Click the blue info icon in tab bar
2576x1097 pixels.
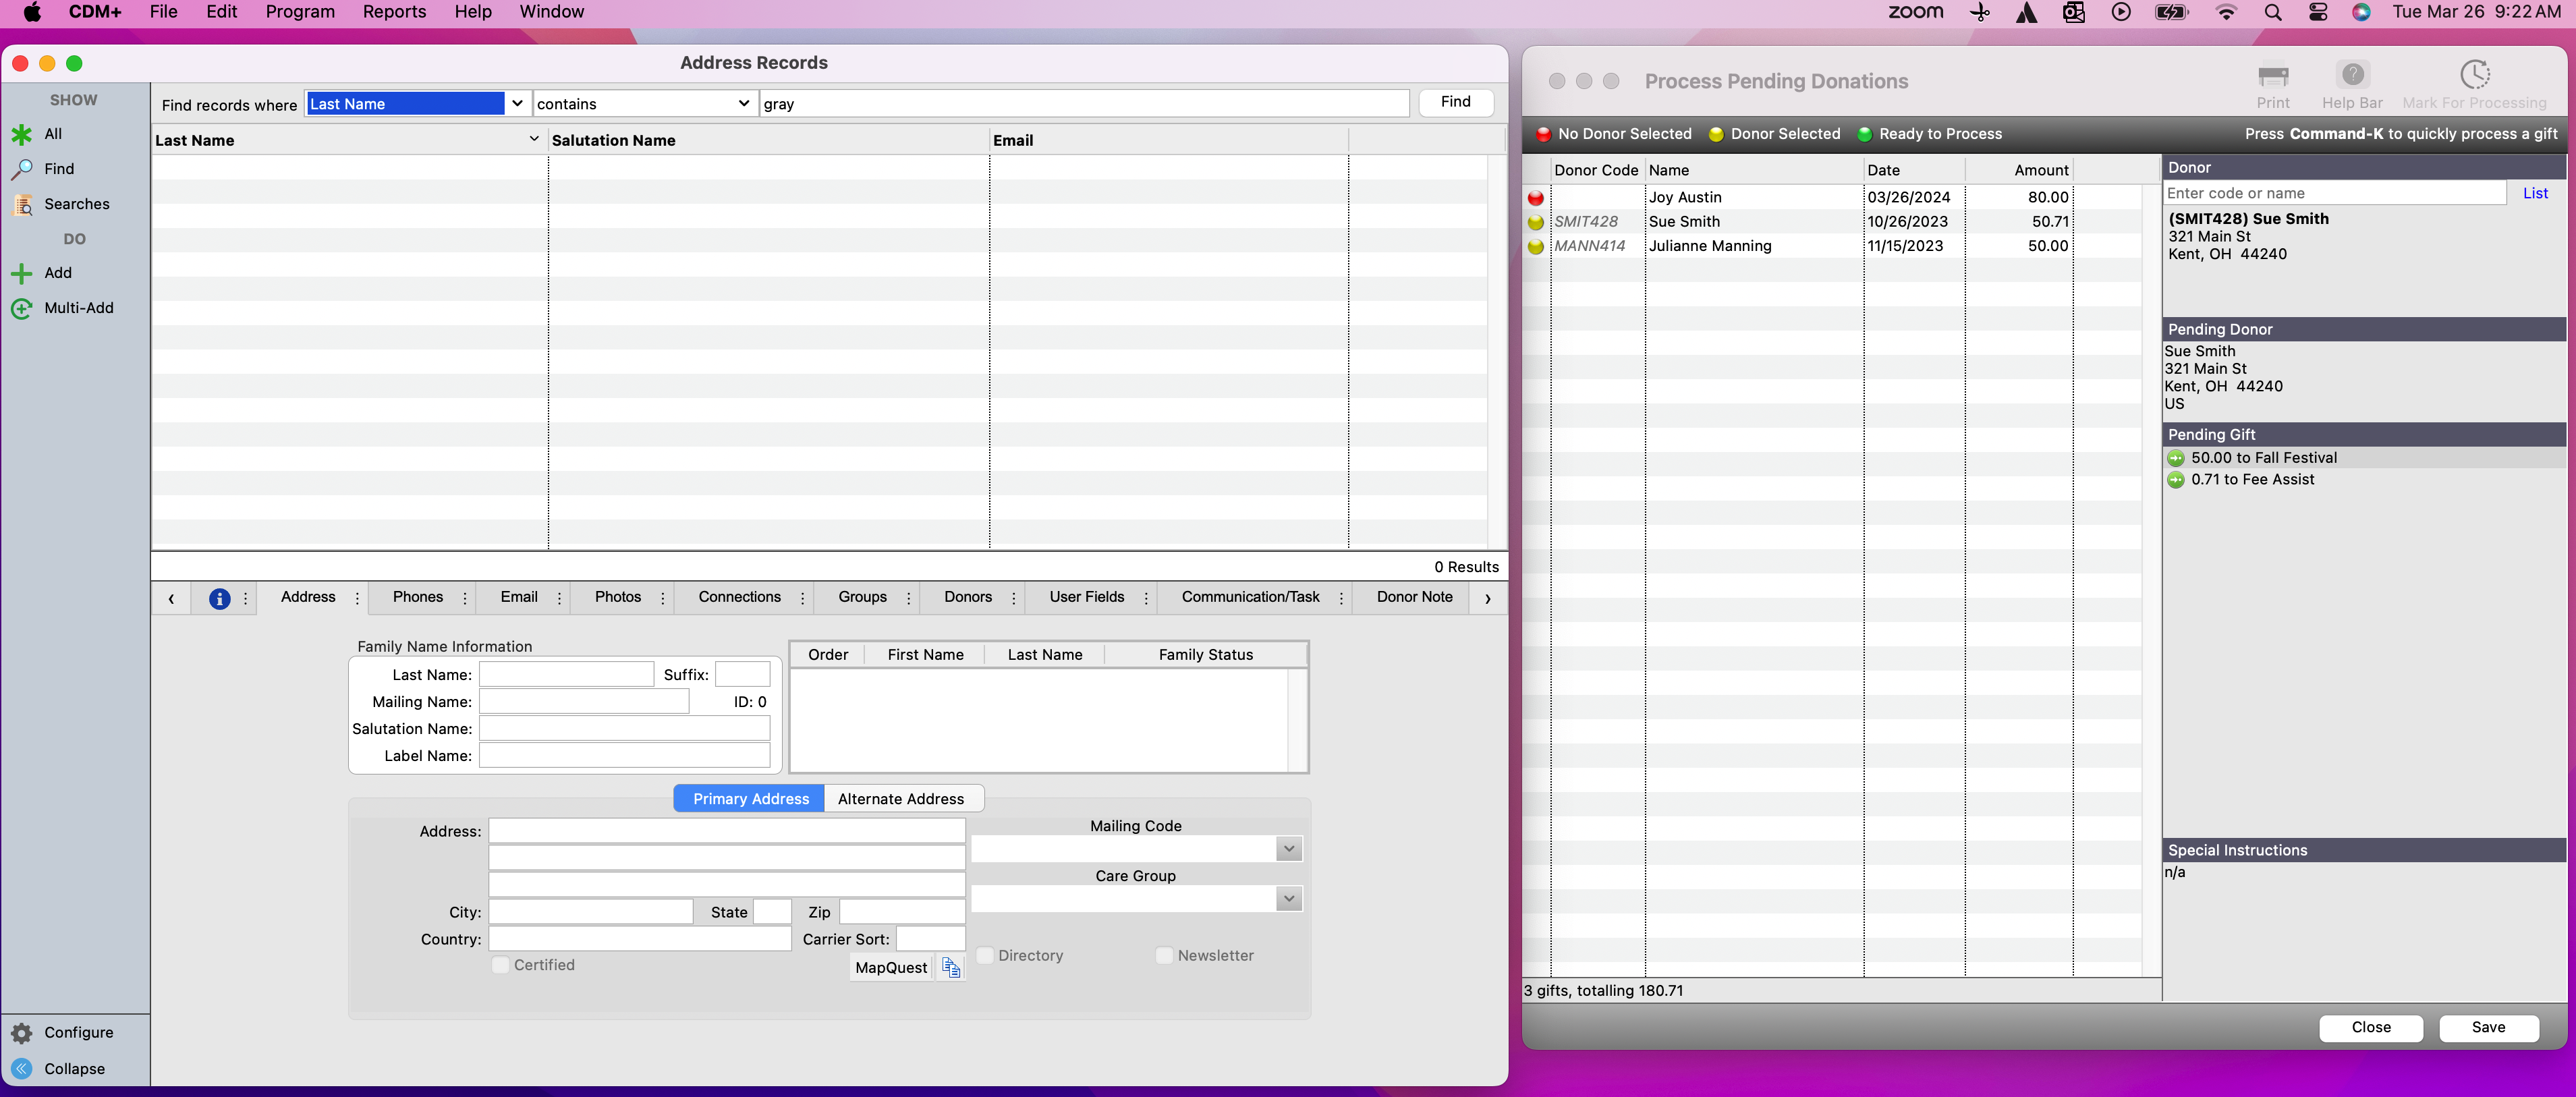click(219, 598)
